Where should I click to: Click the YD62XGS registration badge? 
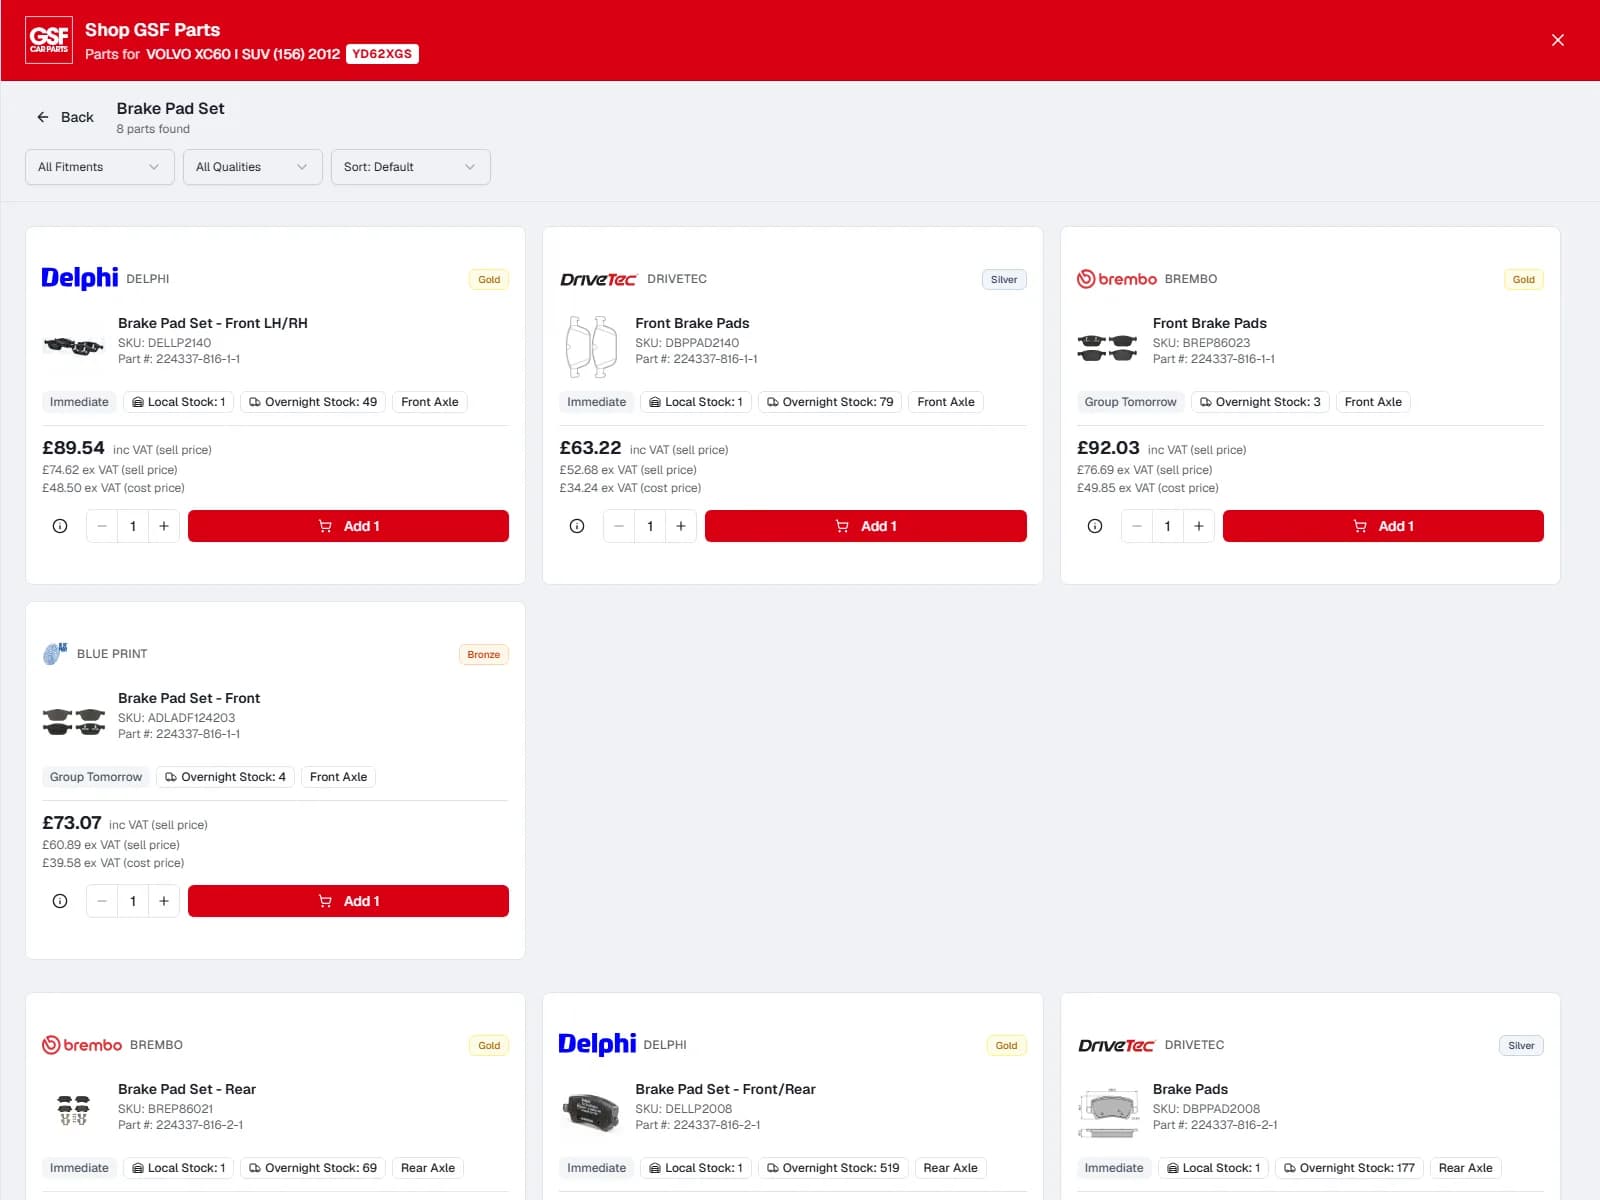(x=382, y=54)
